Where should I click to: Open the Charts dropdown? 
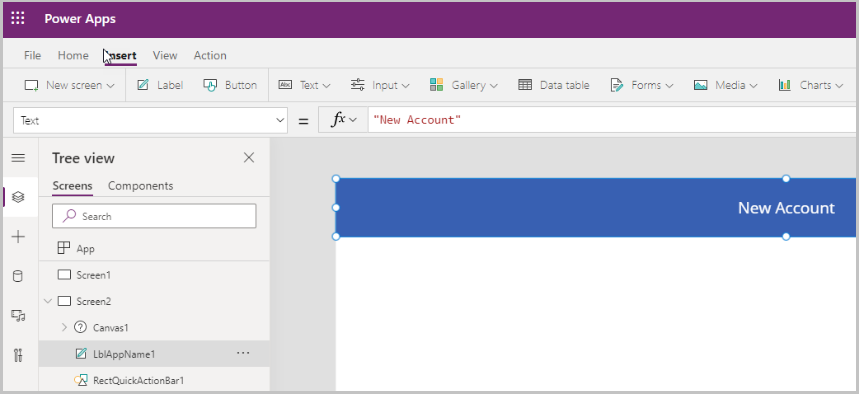(811, 85)
